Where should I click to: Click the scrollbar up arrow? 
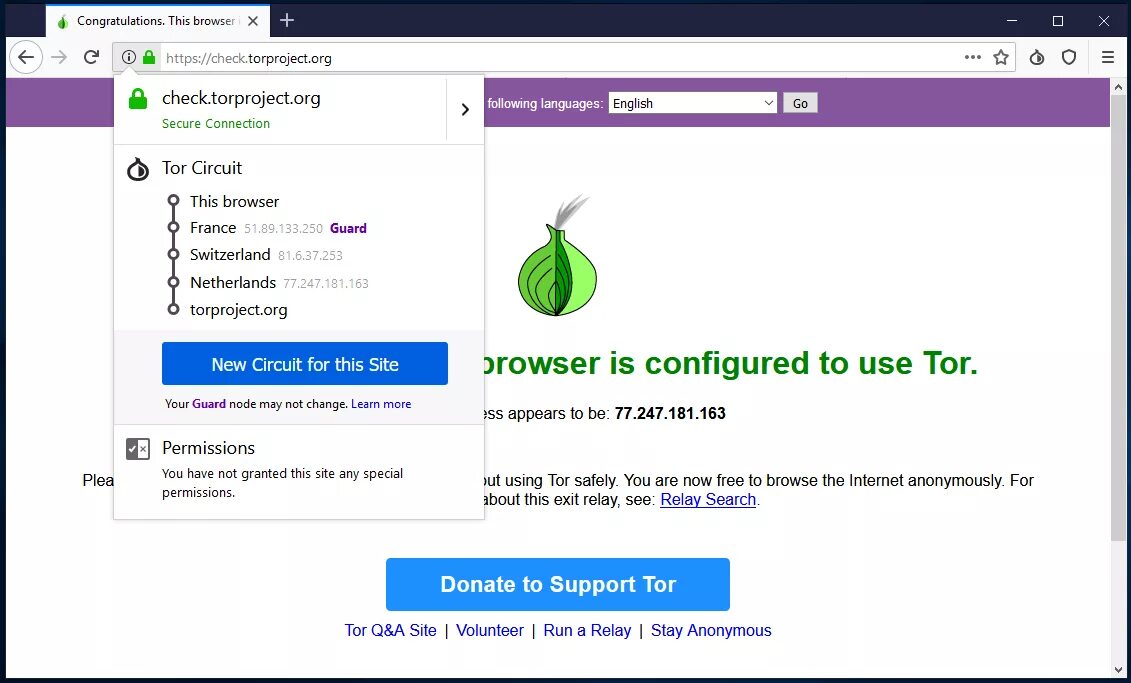pyautogui.click(x=1119, y=87)
